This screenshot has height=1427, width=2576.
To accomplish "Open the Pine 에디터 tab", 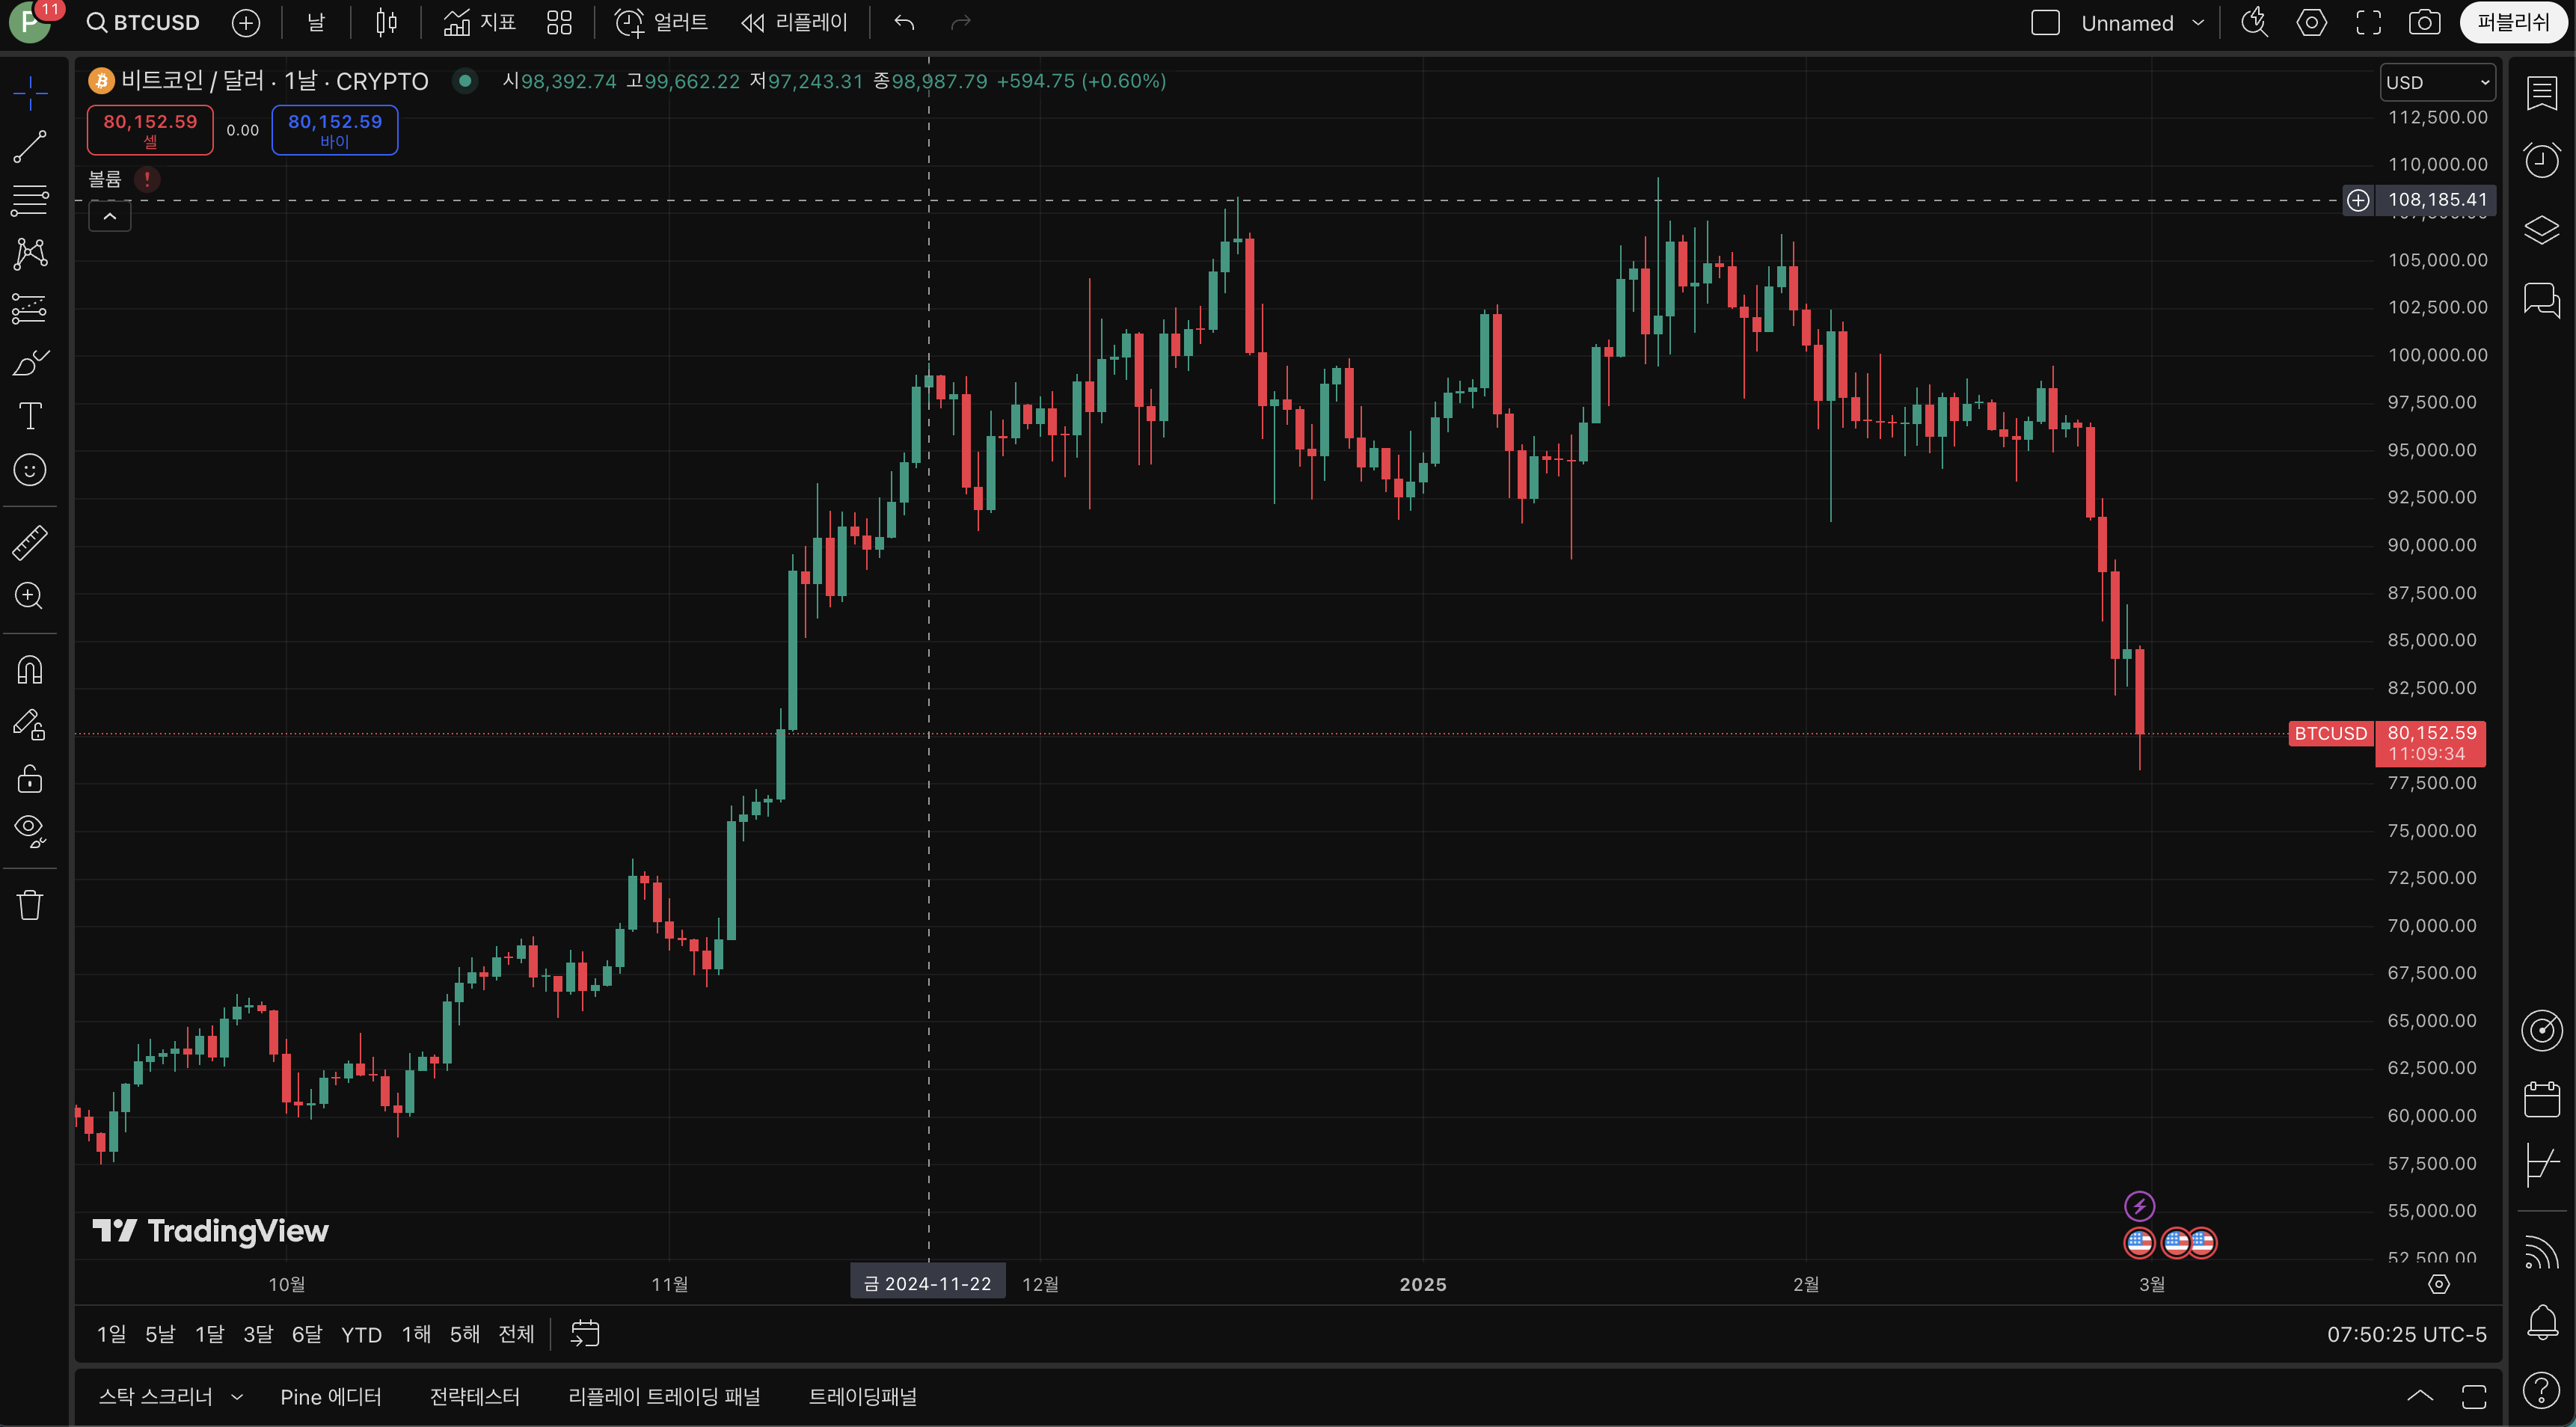I will [330, 1396].
